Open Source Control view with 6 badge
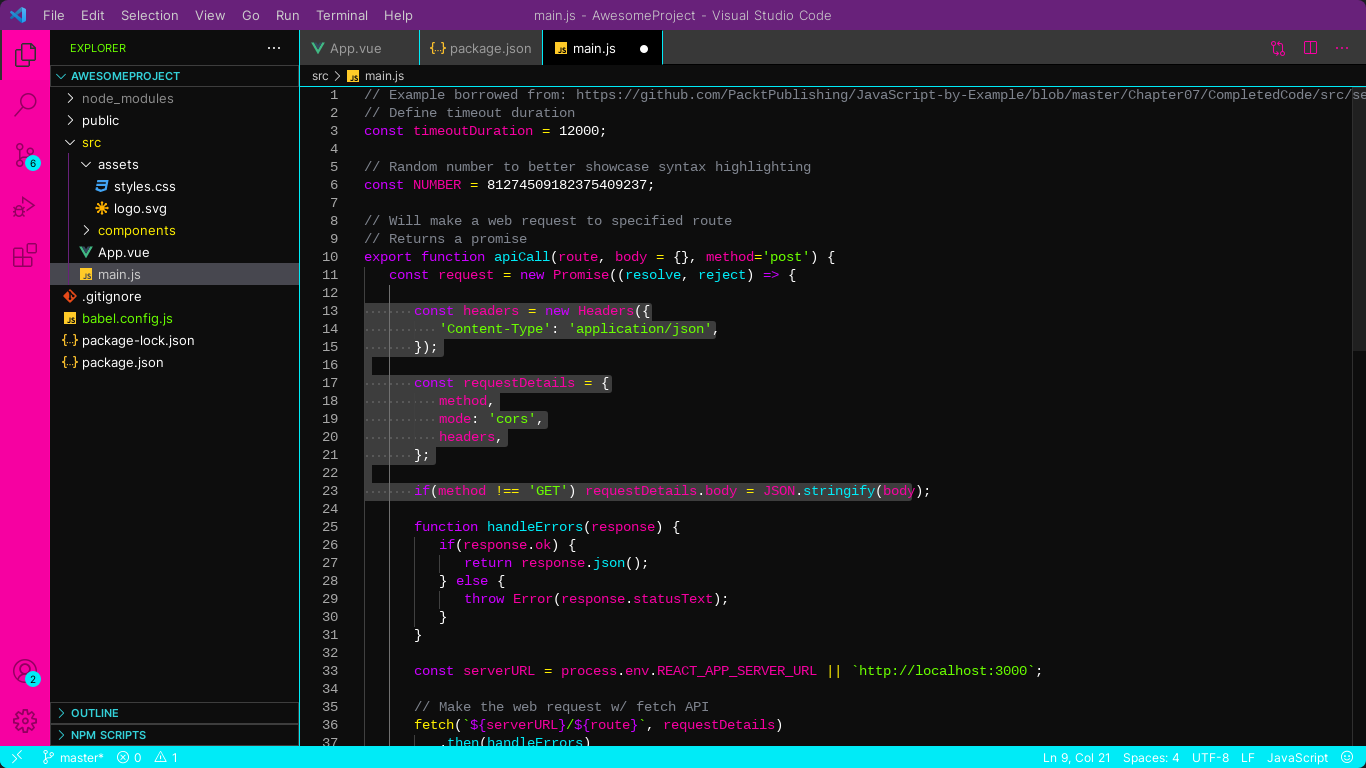 click(25, 155)
